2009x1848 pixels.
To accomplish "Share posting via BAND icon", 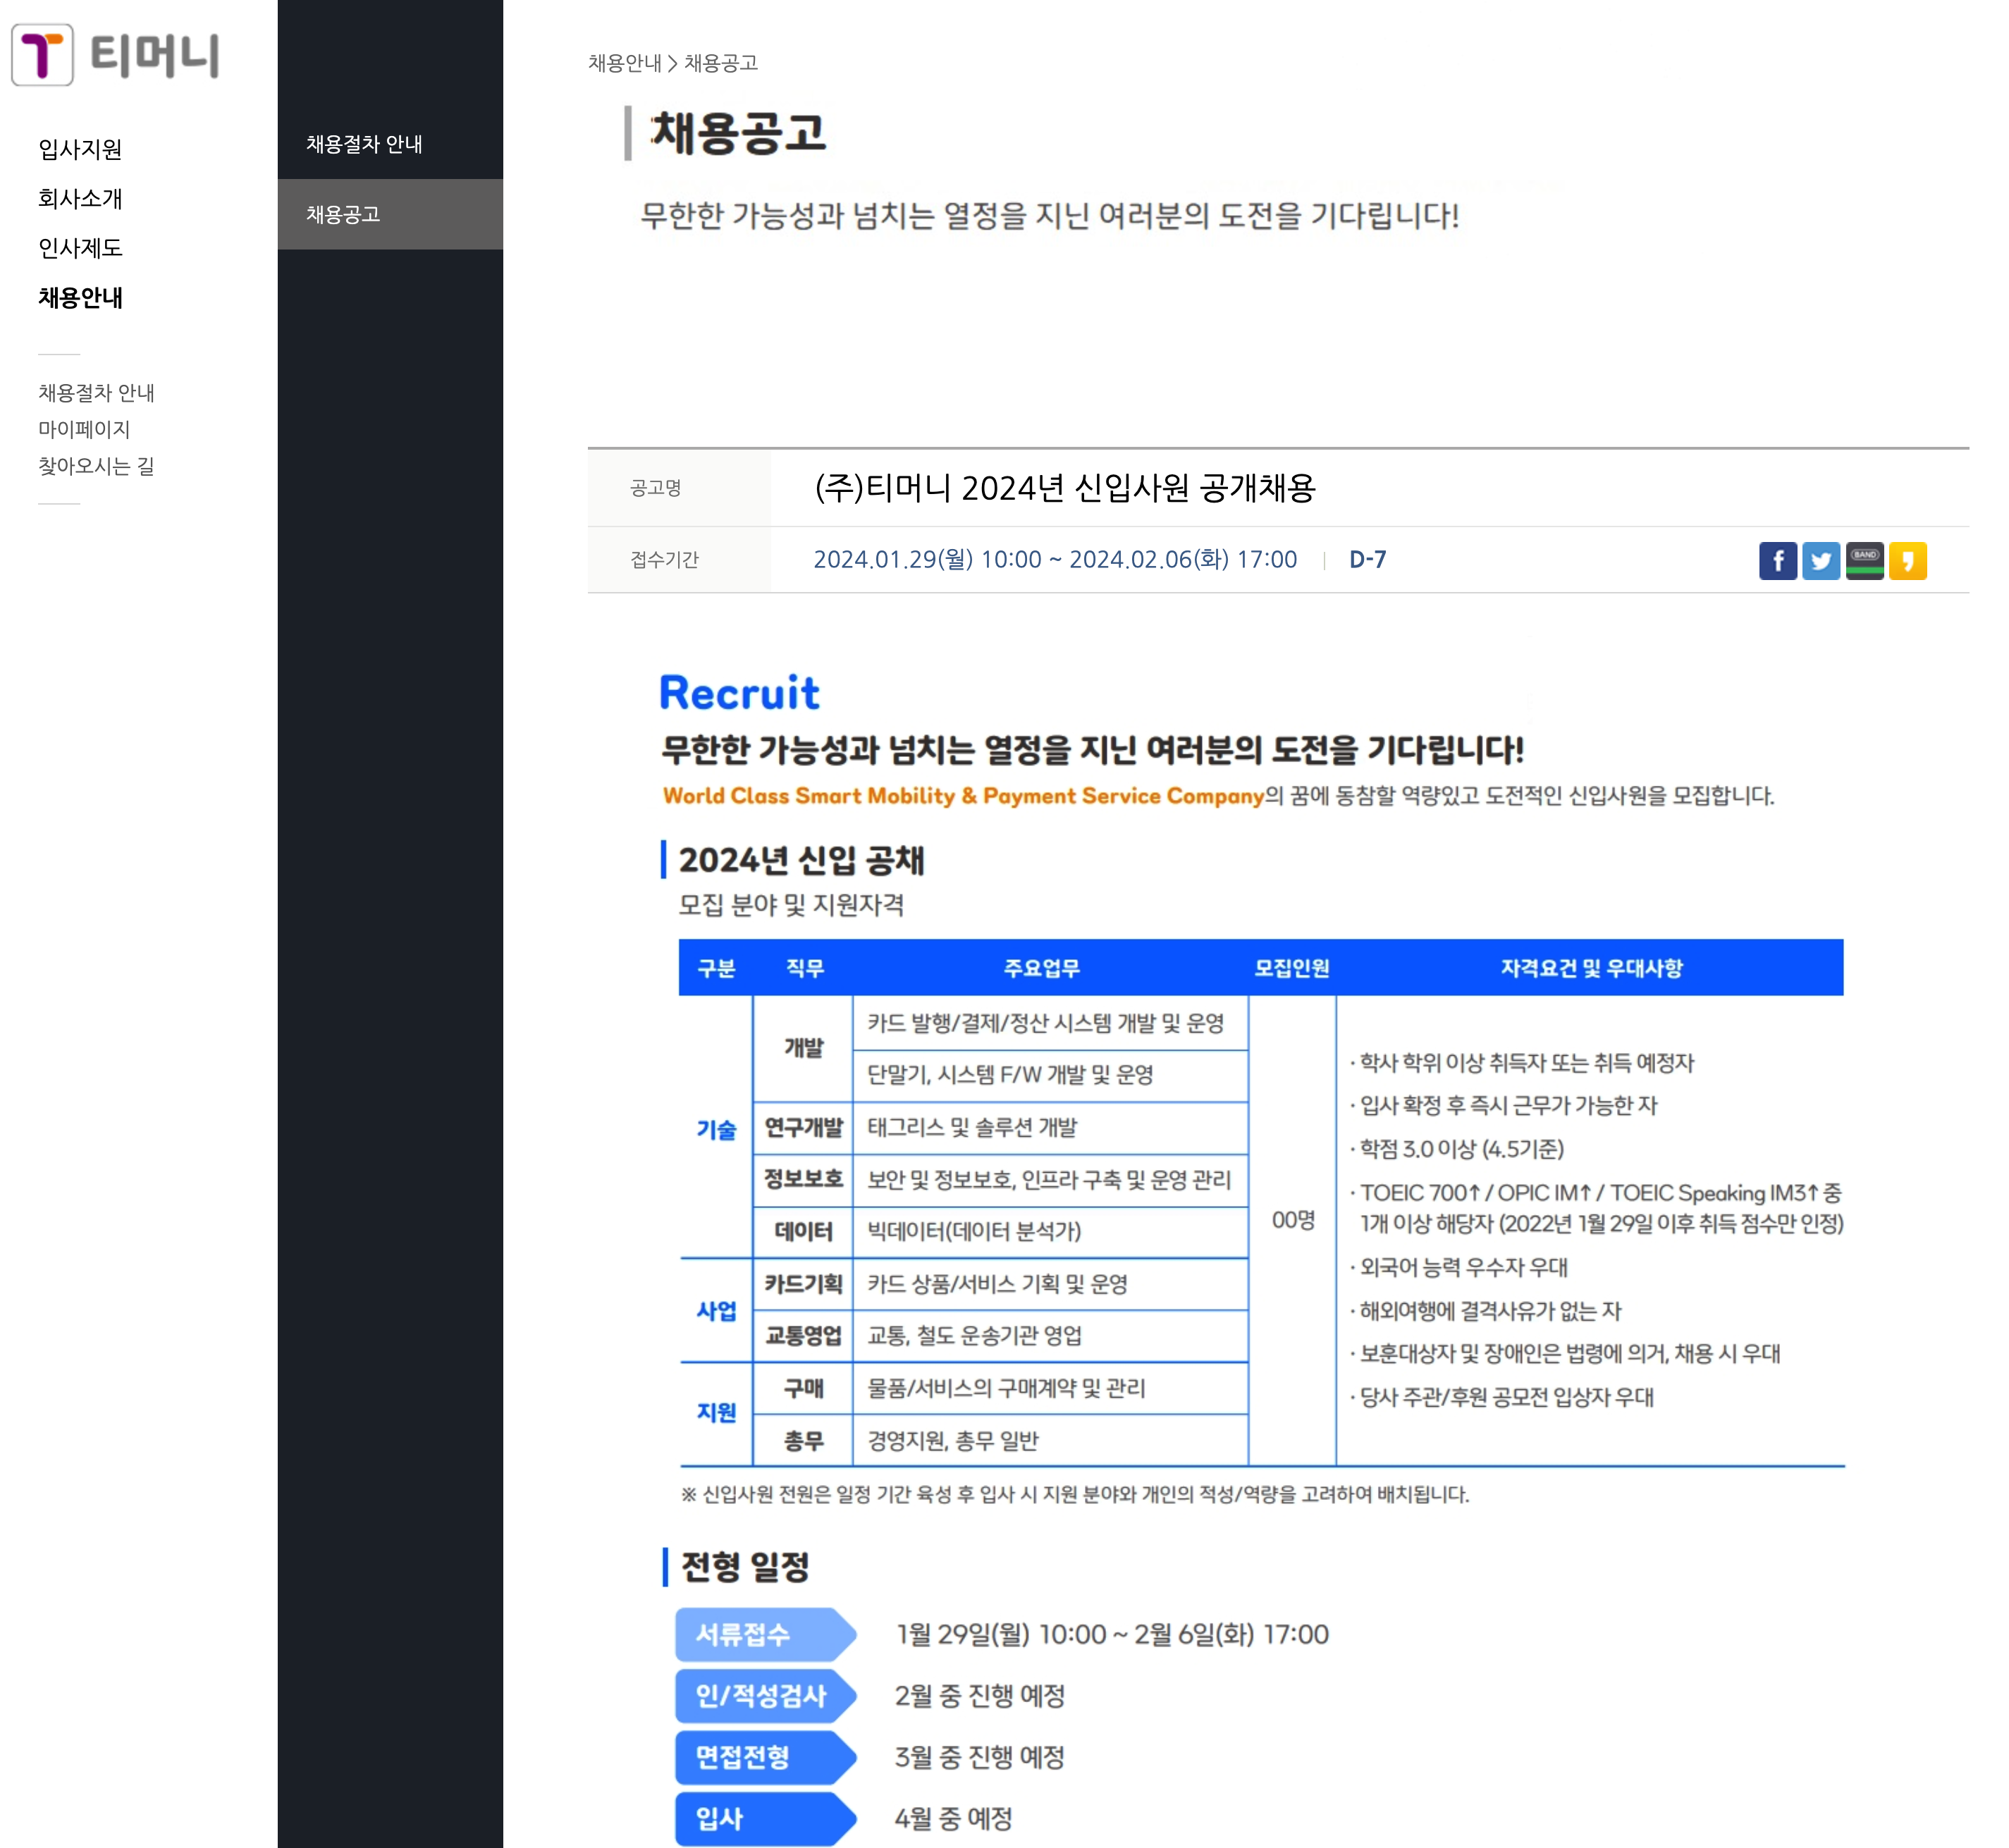I will pos(1864,561).
